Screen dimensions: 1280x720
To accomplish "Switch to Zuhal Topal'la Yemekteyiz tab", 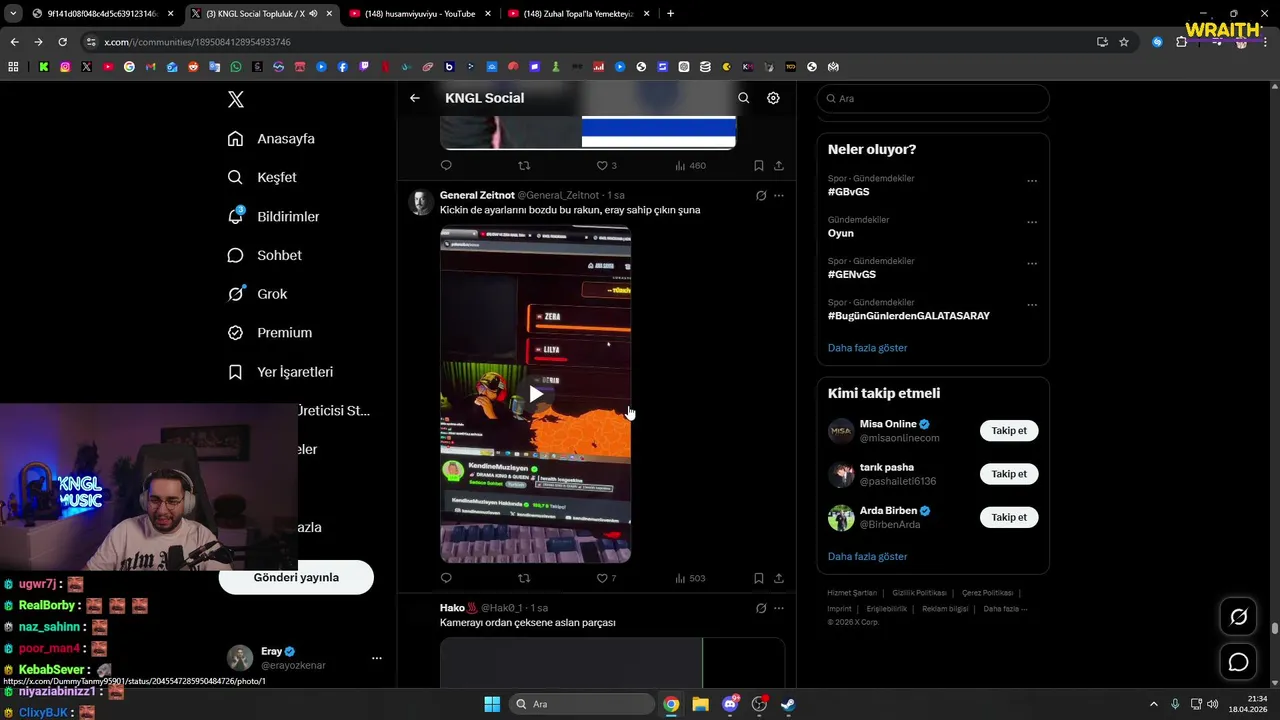I will (578, 14).
